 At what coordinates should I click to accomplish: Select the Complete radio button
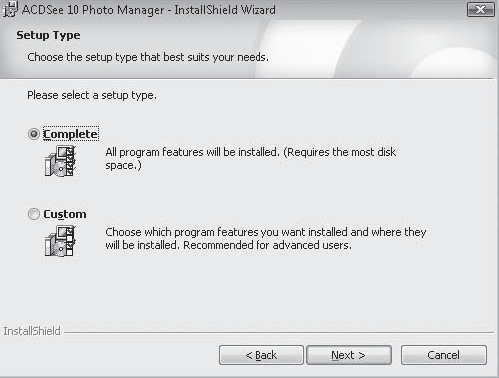[x=34, y=134]
